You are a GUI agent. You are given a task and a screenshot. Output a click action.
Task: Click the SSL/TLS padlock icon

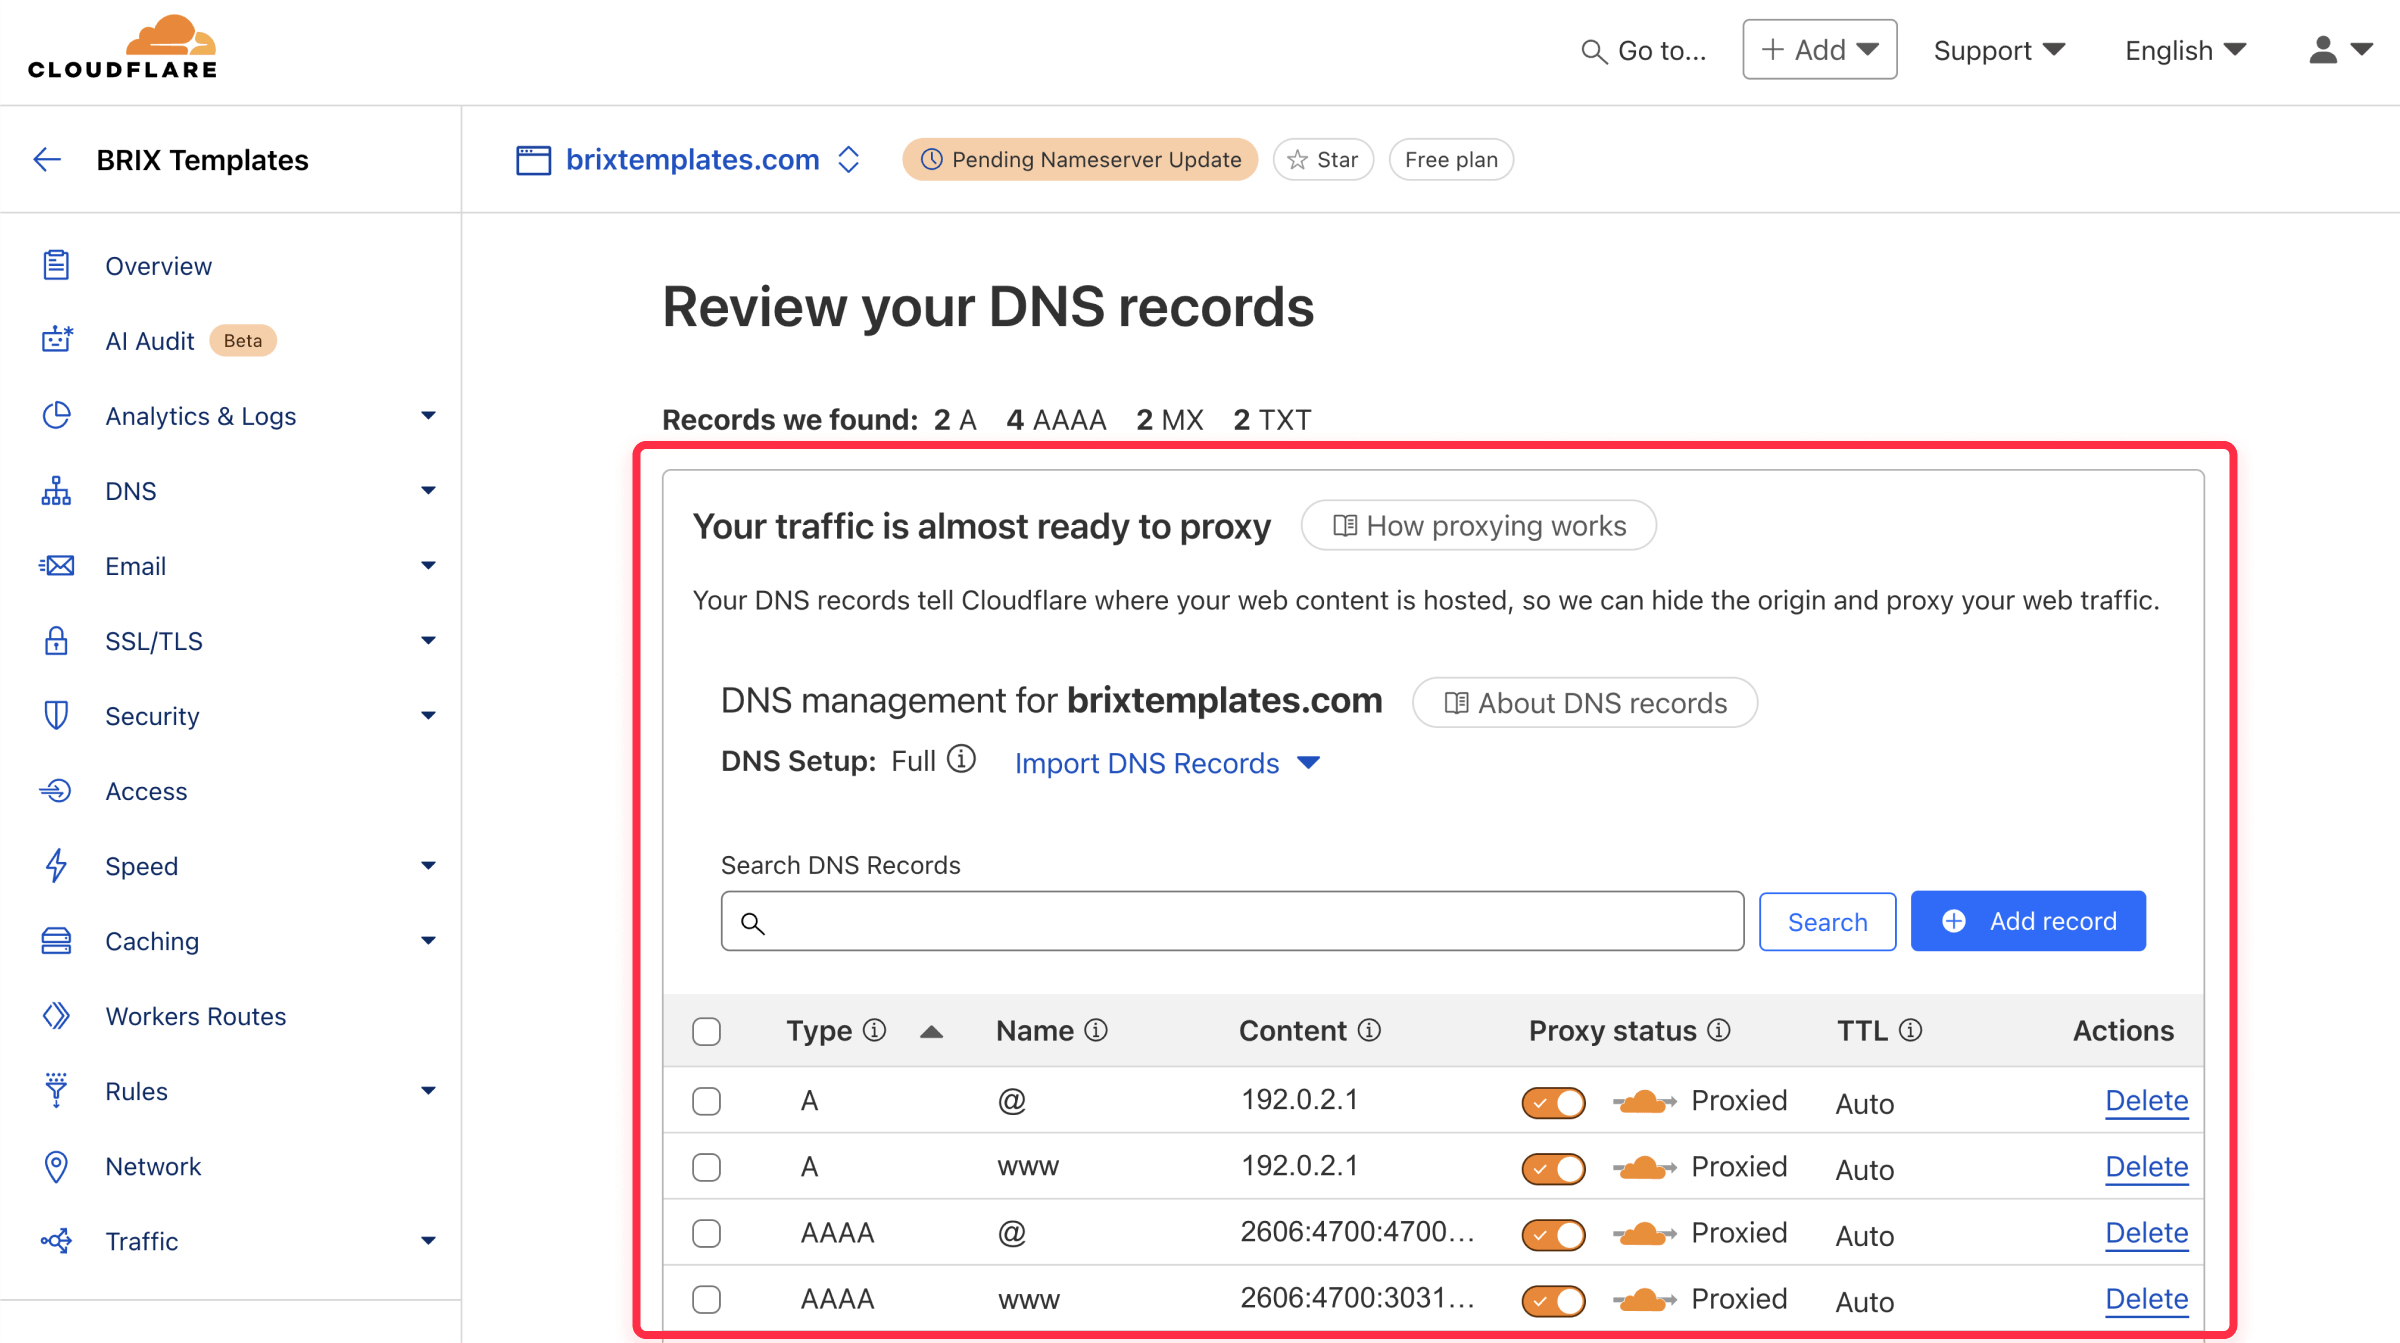click(56, 640)
